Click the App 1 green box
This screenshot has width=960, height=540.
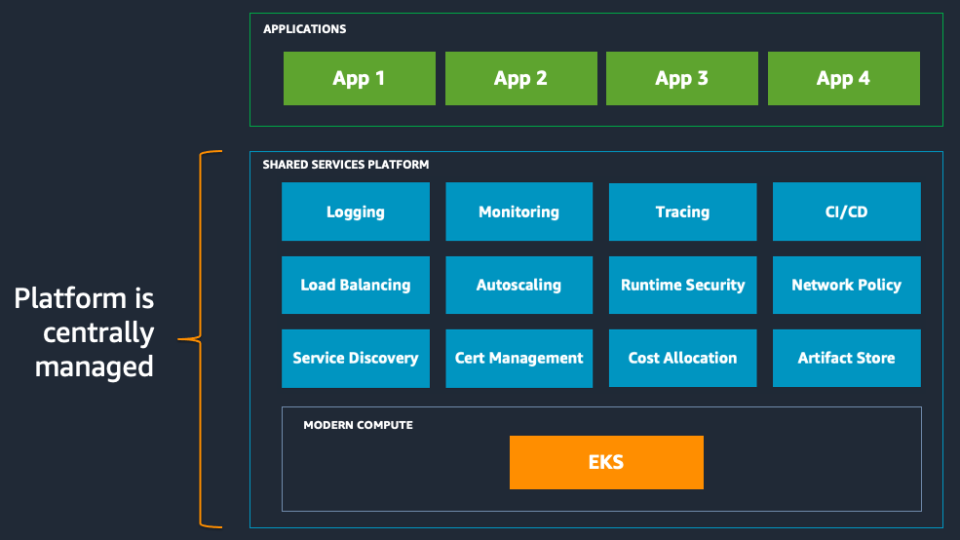(359, 78)
